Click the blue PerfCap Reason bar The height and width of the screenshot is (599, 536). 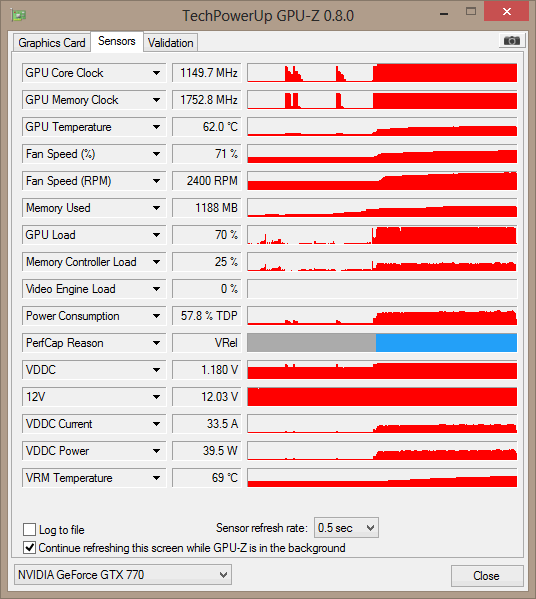[x=446, y=343]
